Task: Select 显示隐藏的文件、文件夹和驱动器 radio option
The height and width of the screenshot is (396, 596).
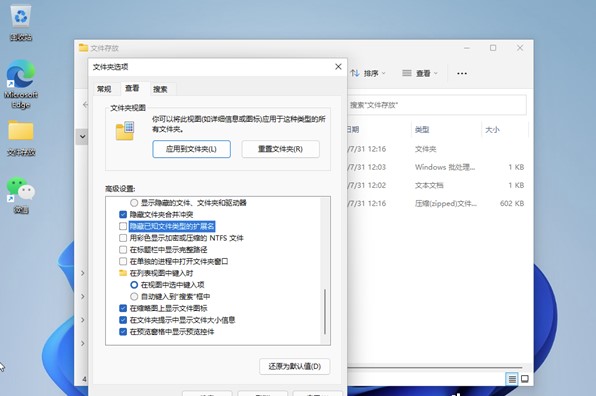Action: tap(134, 203)
